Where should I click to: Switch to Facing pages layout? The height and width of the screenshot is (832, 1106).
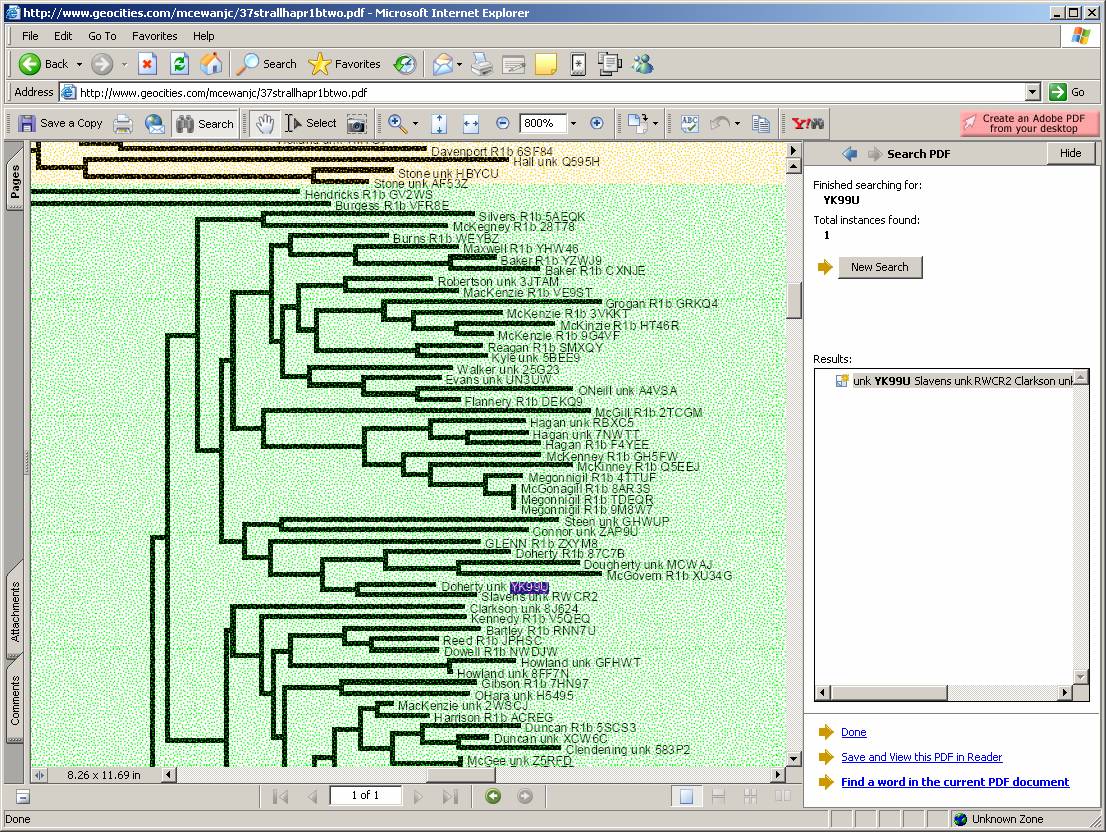(x=782, y=797)
